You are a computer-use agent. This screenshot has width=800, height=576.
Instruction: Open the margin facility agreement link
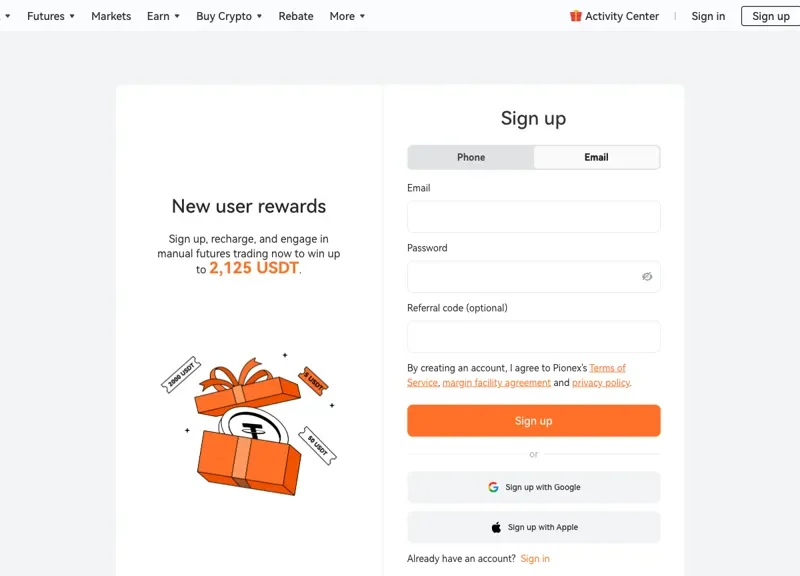496,383
